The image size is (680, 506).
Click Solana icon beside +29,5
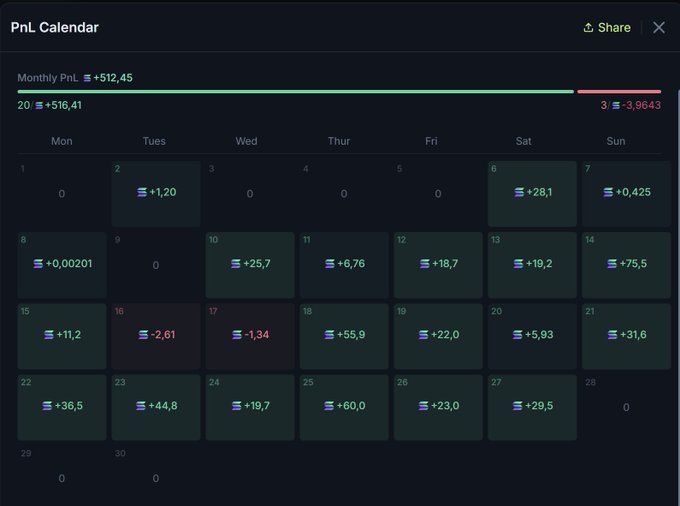[517, 406]
